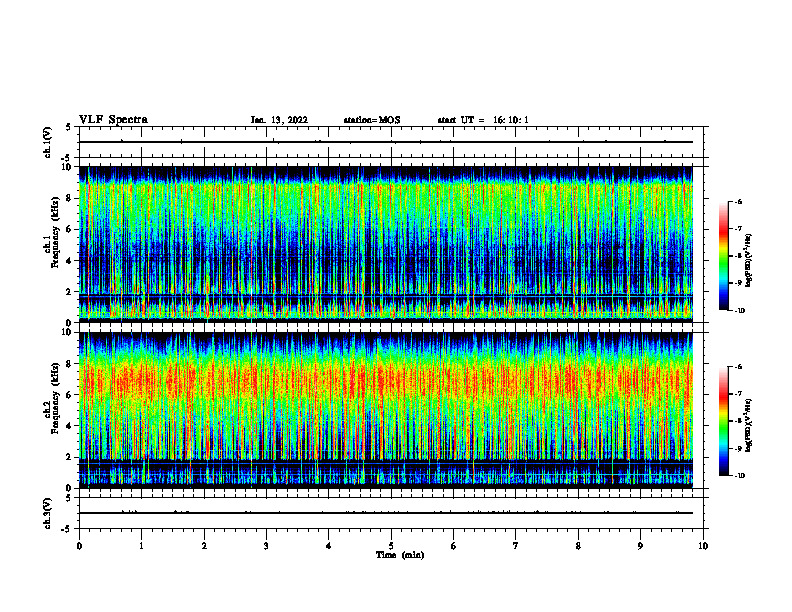This screenshot has width=792, height=612.
Task: Click tick label "10" on the Time axis
Action: [x=703, y=546]
